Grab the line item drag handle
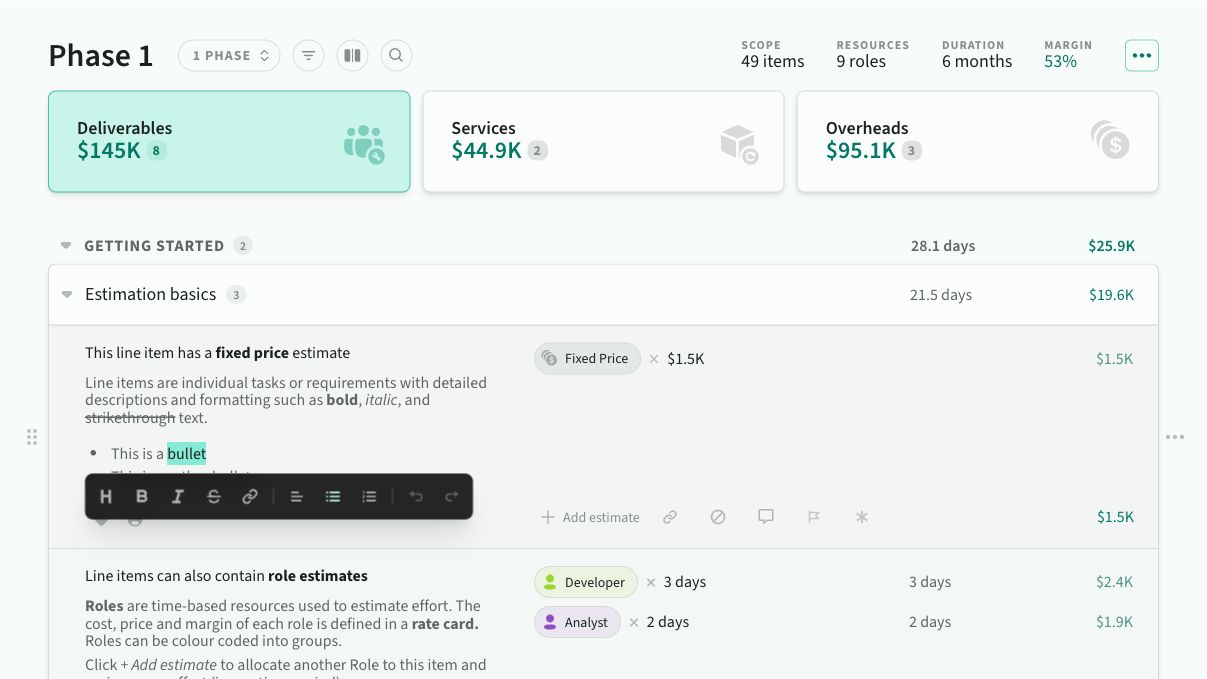This screenshot has height=679, width=1207. [x=32, y=437]
